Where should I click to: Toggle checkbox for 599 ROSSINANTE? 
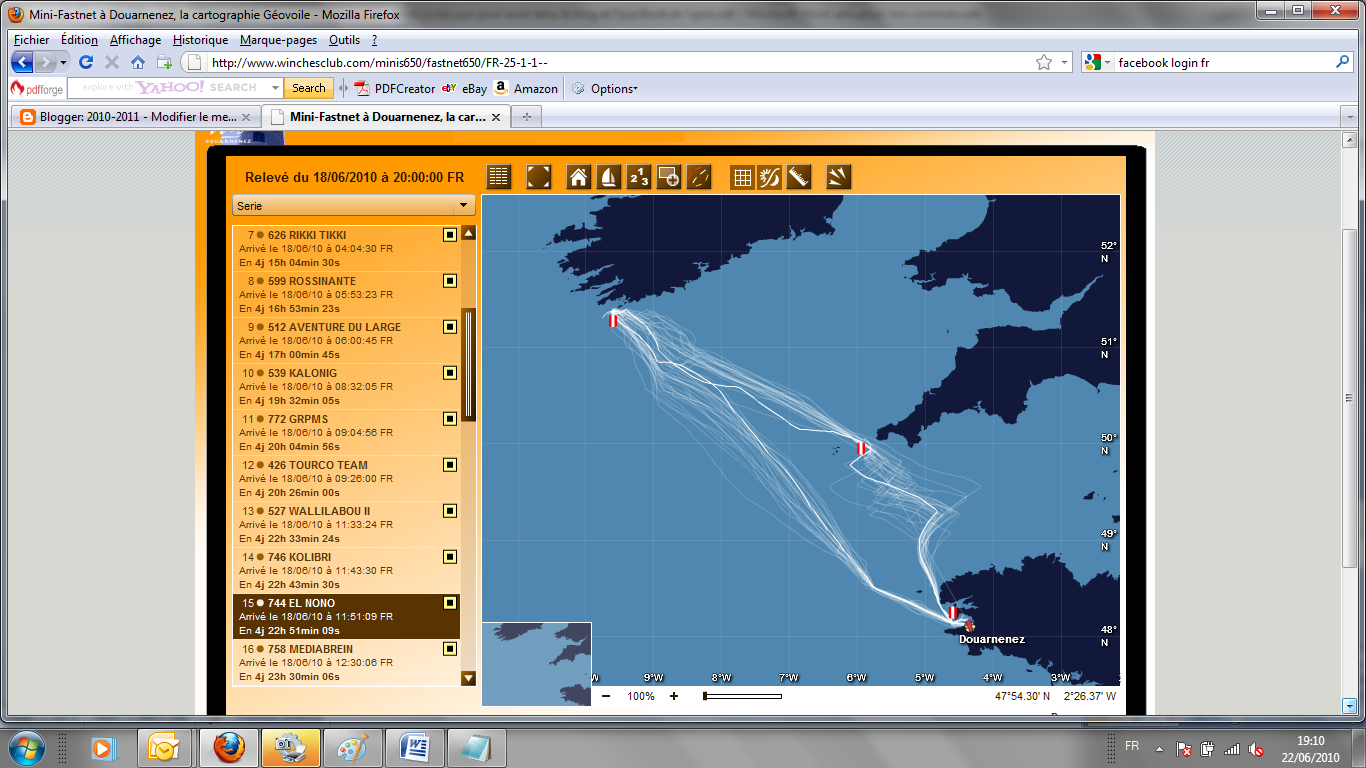pos(450,281)
